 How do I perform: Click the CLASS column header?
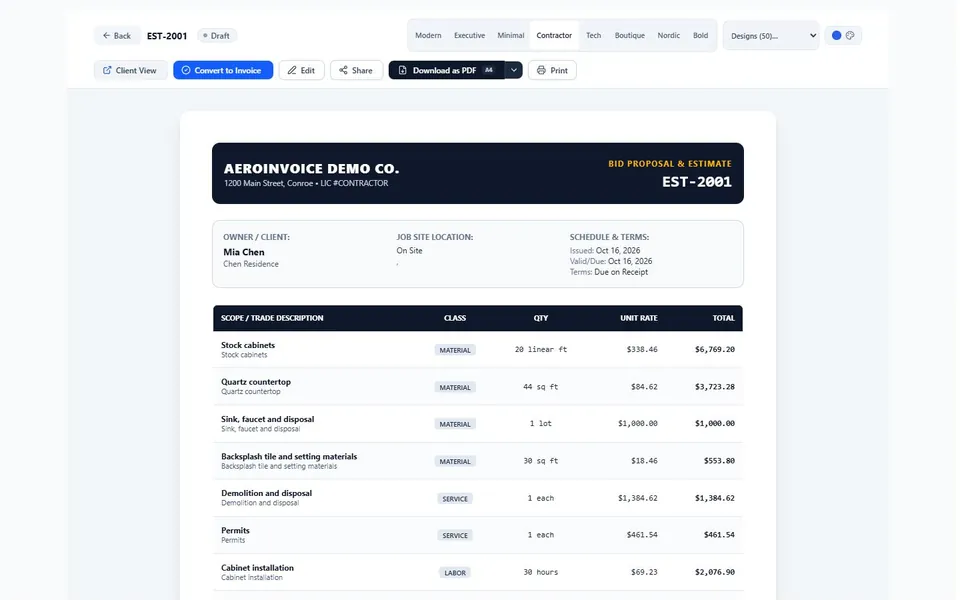coord(455,318)
